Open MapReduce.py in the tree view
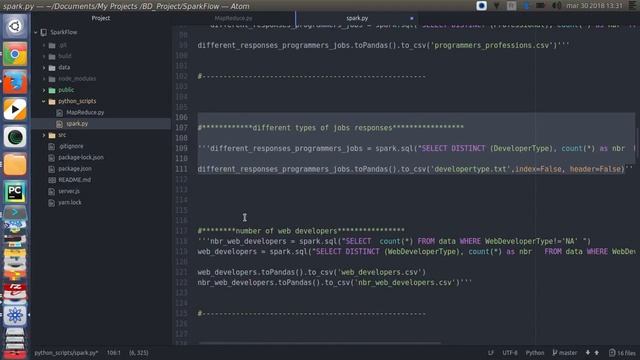The image size is (640, 360). (x=85, y=112)
